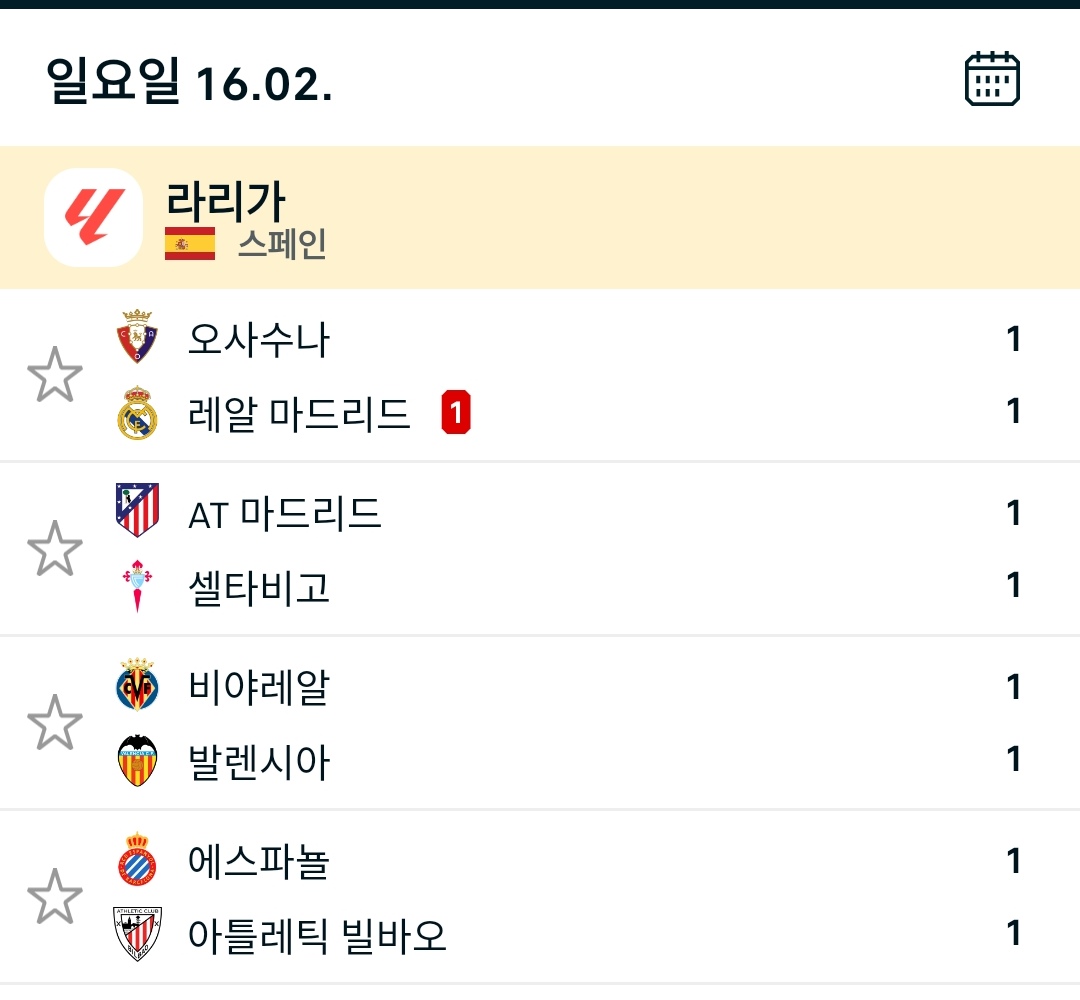Tap the Espanyol club crest
This screenshot has width=1080, height=1000.
(x=137, y=859)
